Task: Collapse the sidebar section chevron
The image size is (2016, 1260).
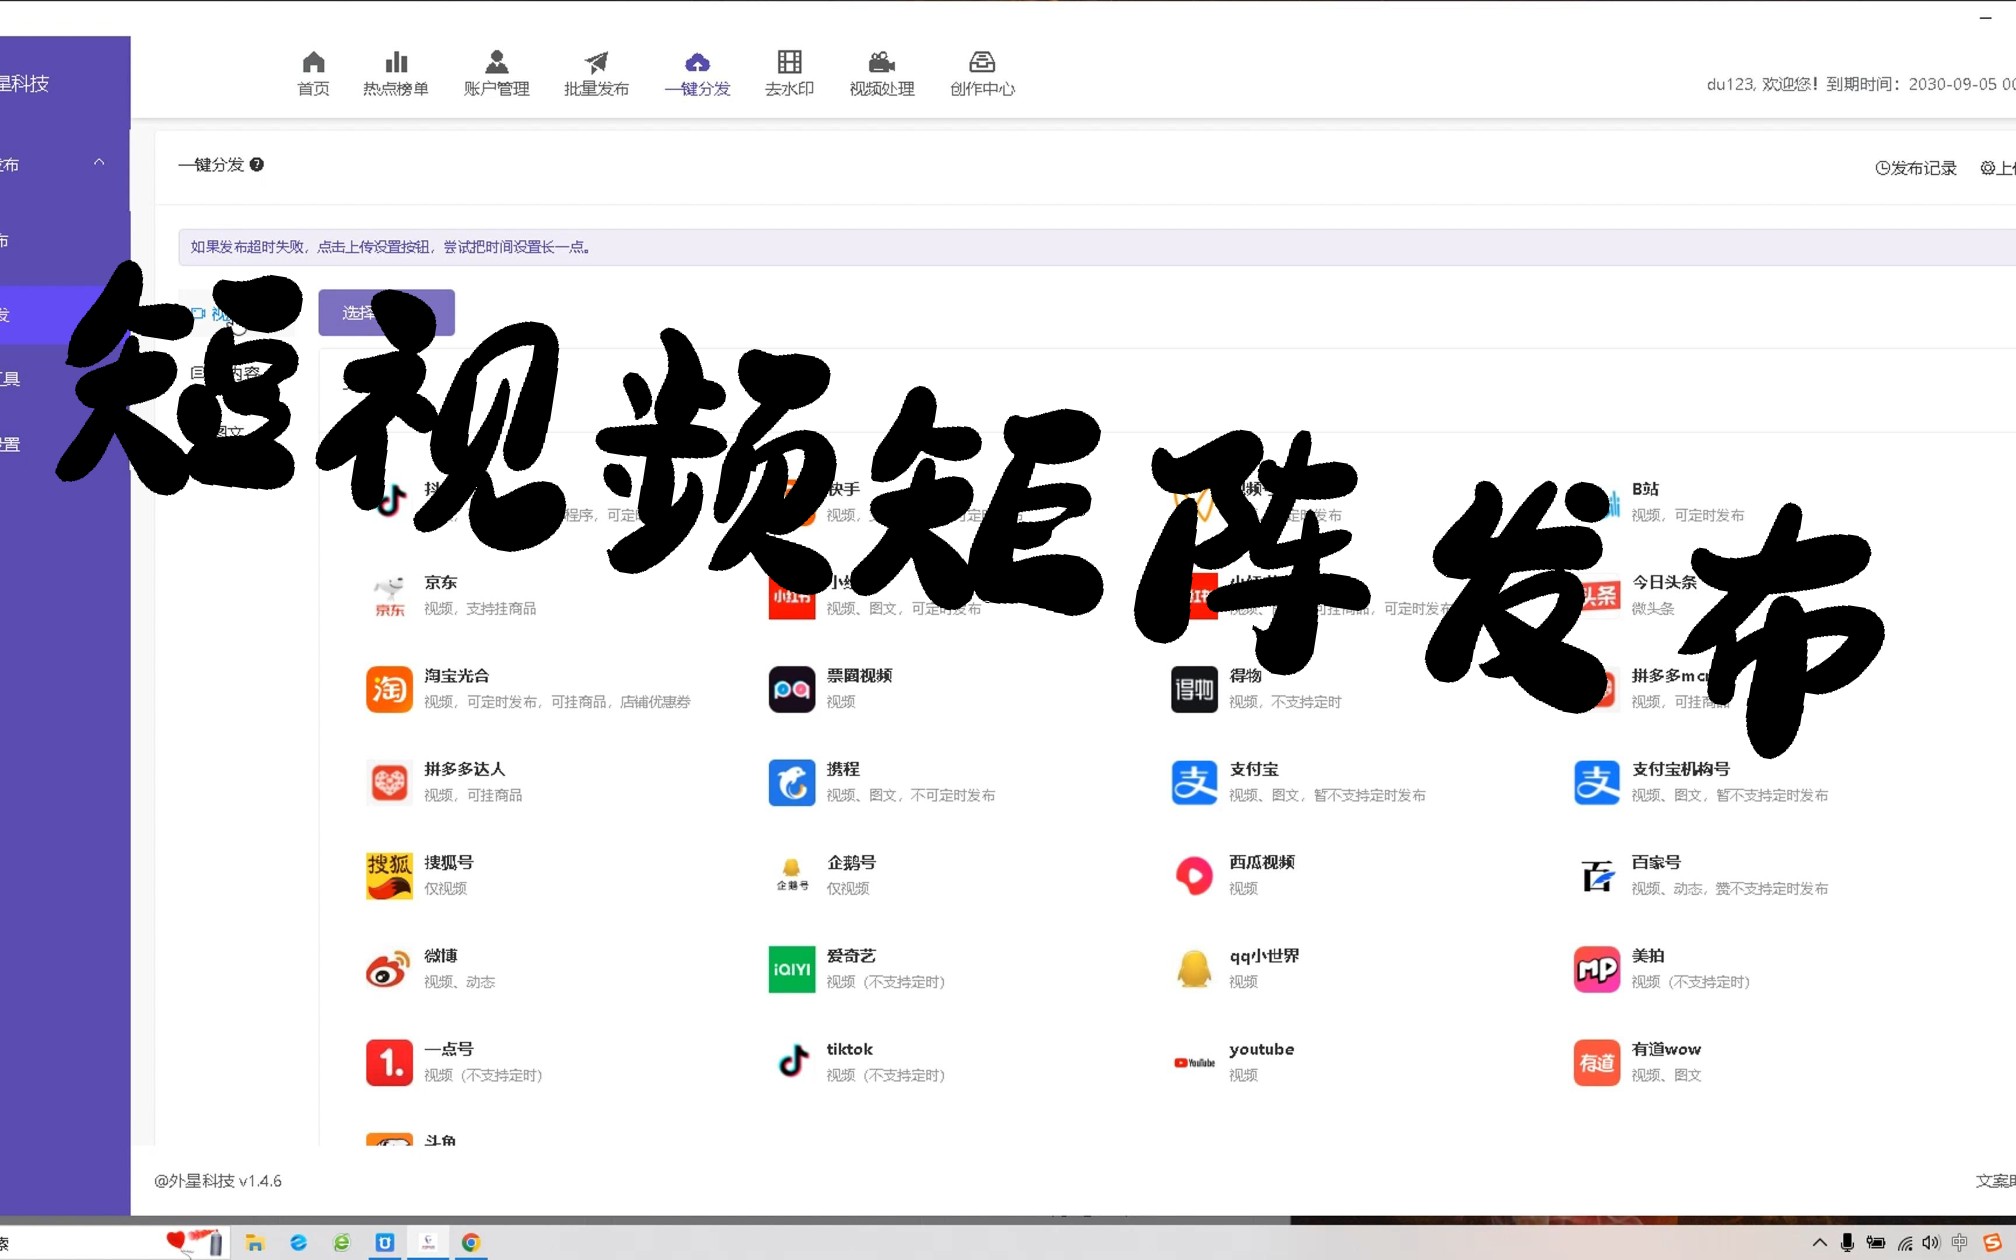Action: (x=99, y=162)
